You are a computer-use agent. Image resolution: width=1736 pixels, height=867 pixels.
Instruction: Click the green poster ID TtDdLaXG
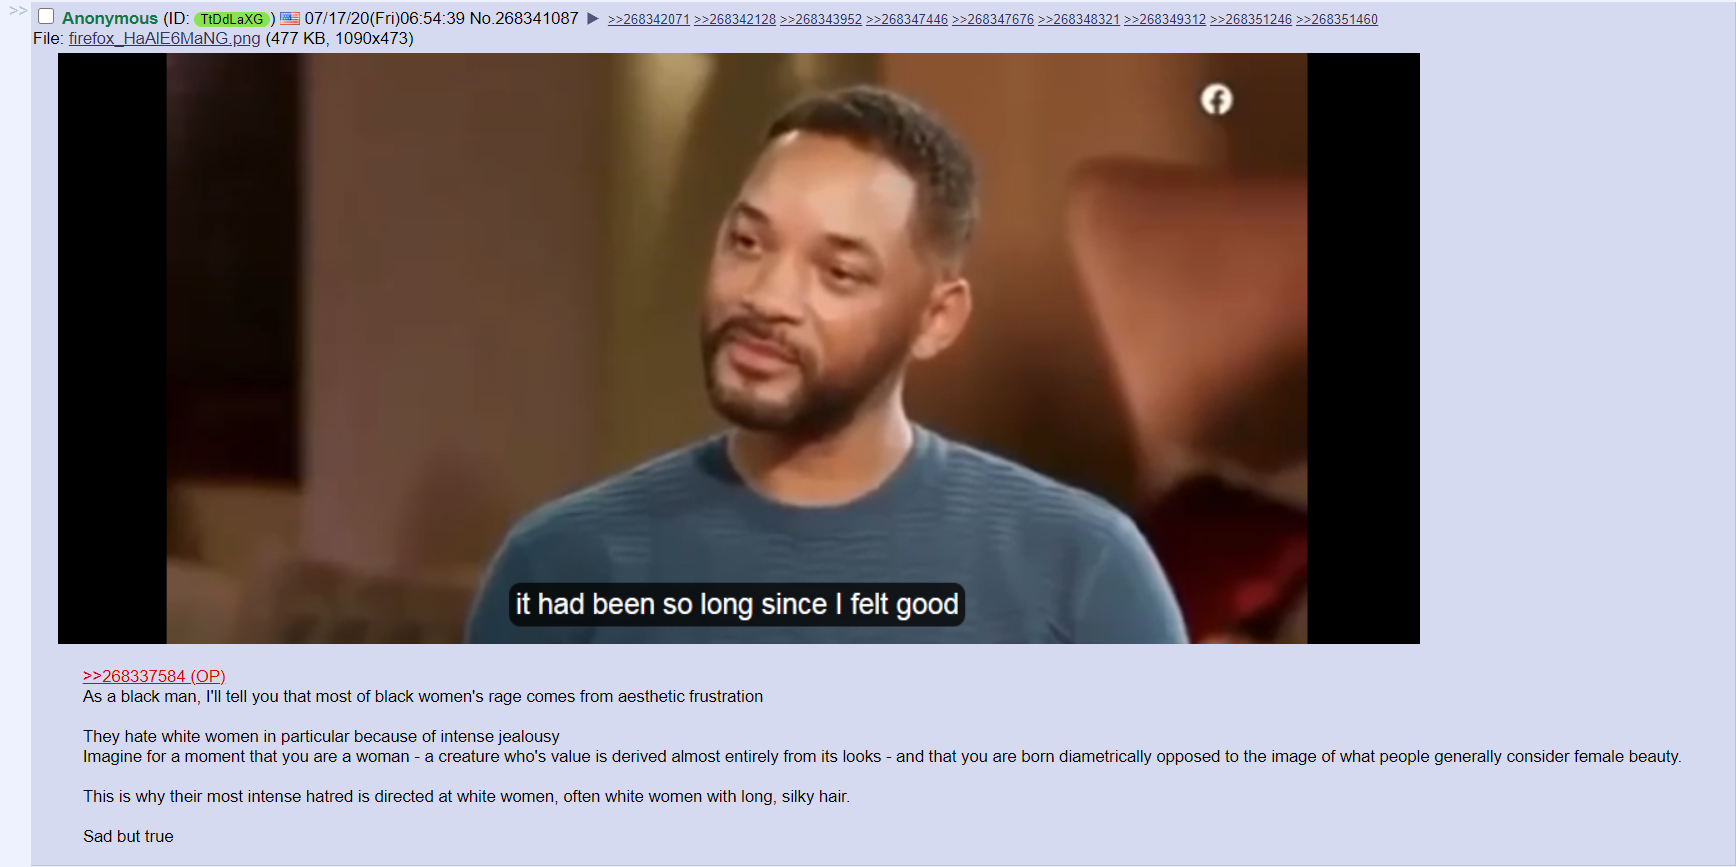point(232,19)
